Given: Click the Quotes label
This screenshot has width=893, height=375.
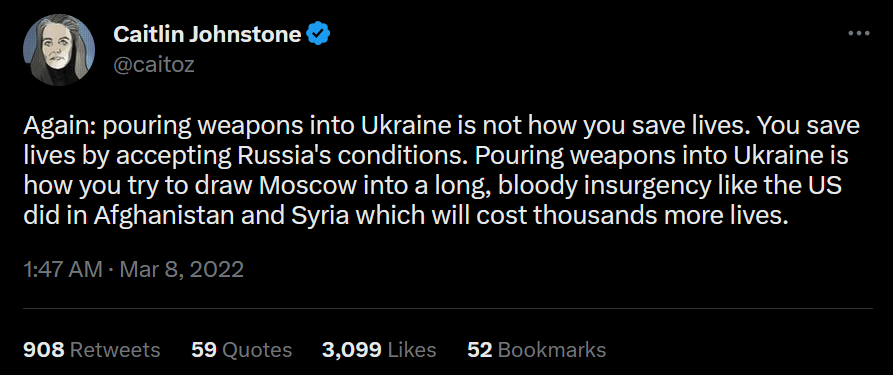Looking at the screenshot, I should tap(257, 349).
